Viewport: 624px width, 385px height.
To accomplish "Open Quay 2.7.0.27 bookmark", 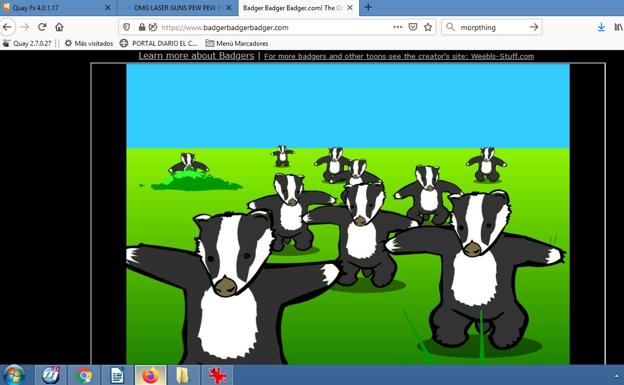I will 27,43.
